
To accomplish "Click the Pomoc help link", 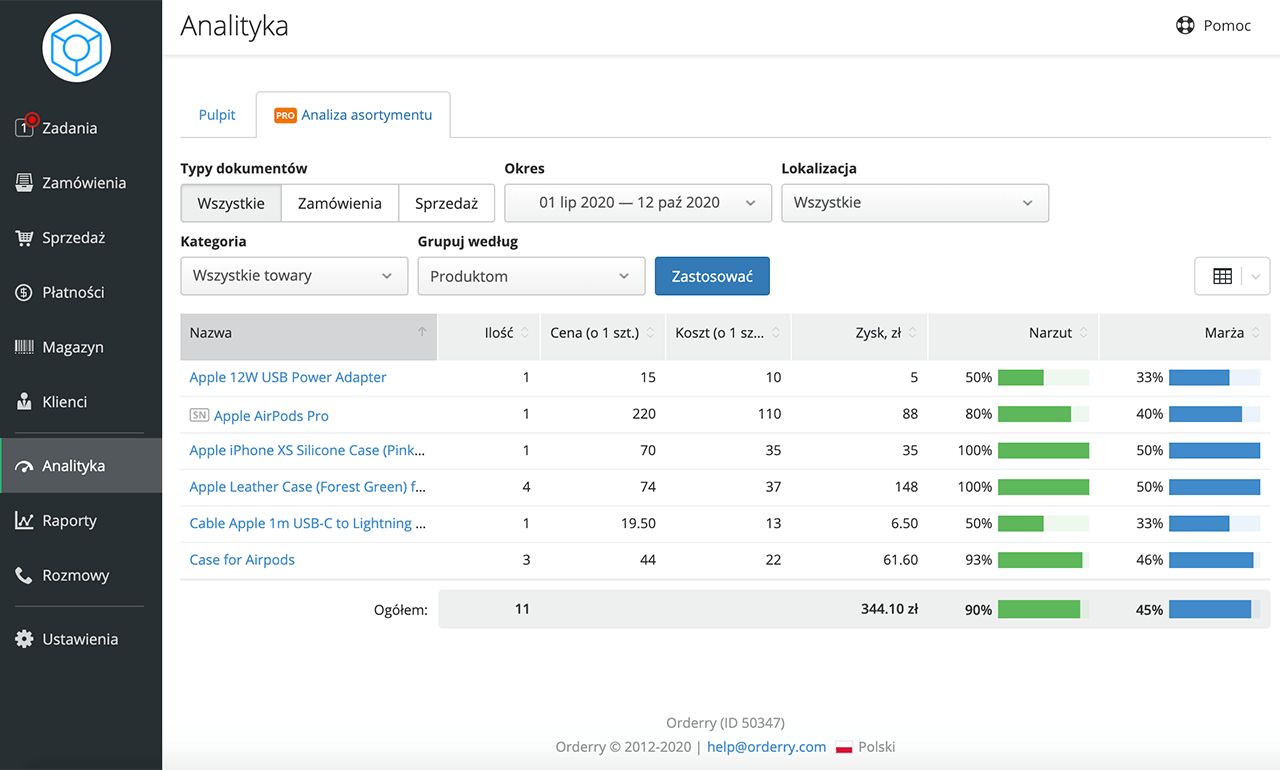I will pos(1214,26).
